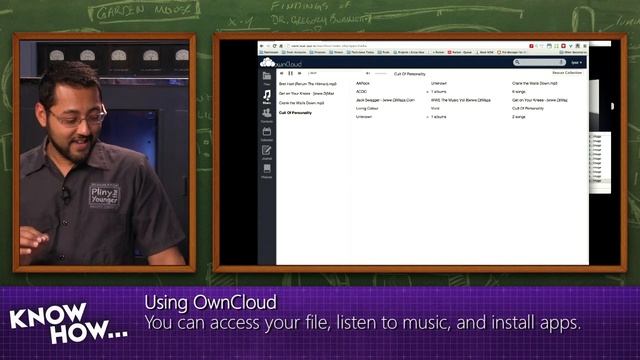This screenshot has height=360, width=640.
Task: Select Crank the Walls Down.mp3 in playlist
Action: coord(302,103)
